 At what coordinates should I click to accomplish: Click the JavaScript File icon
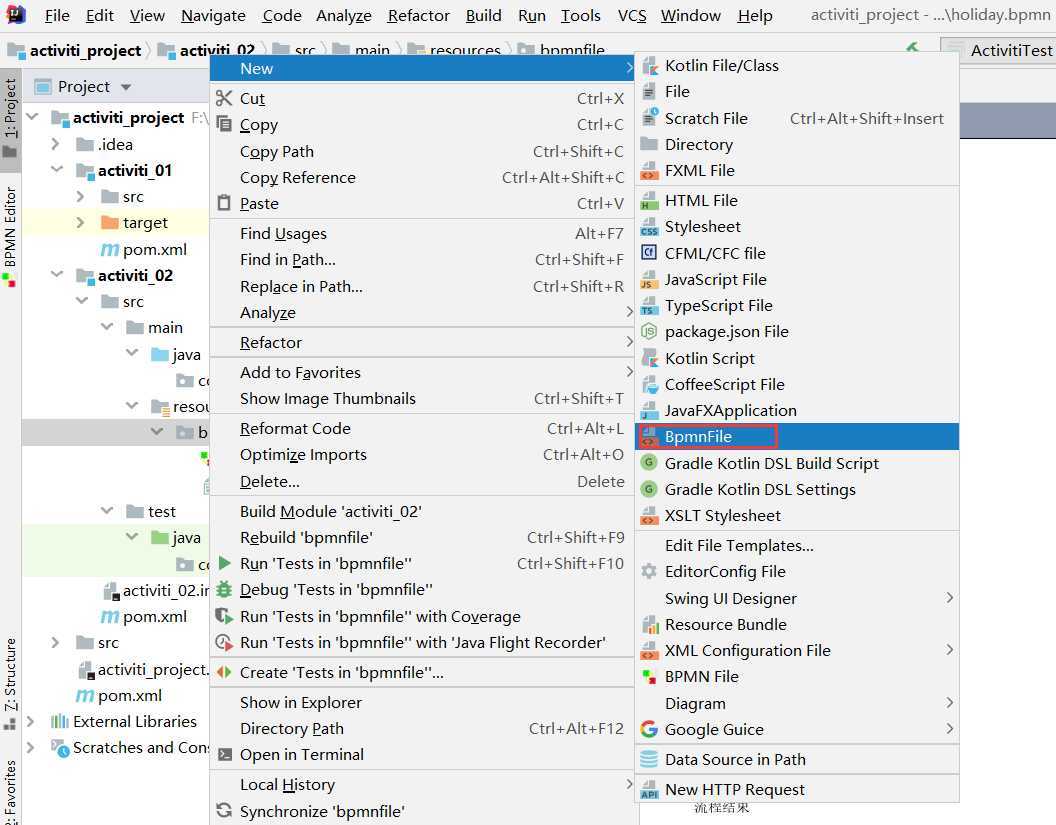(x=649, y=279)
